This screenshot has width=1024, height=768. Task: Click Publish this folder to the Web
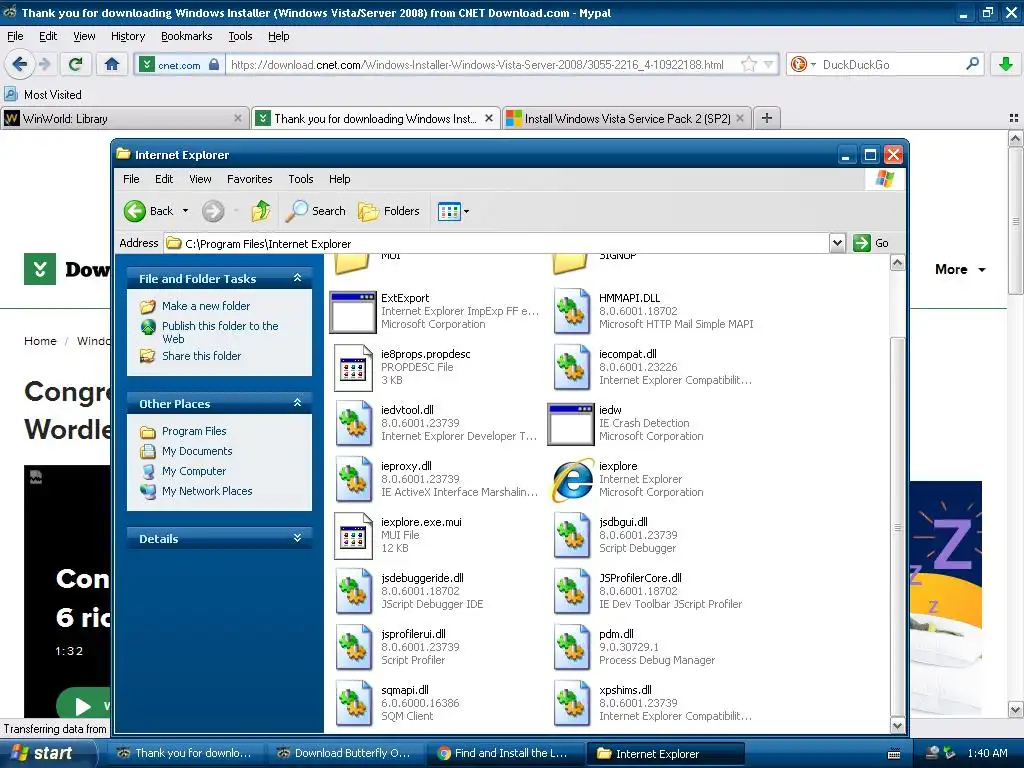click(x=220, y=332)
